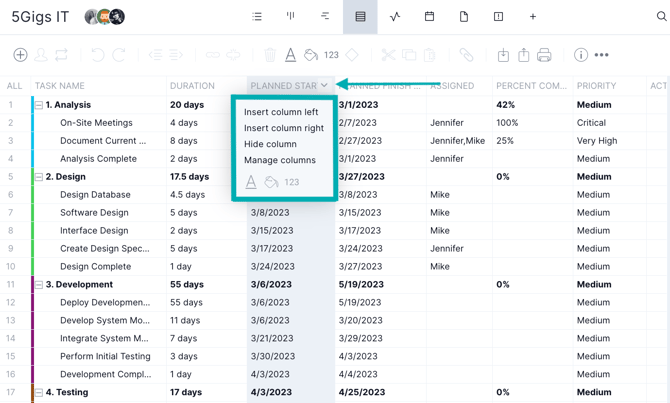Open search magnifier icon

(x=661, y=16)
